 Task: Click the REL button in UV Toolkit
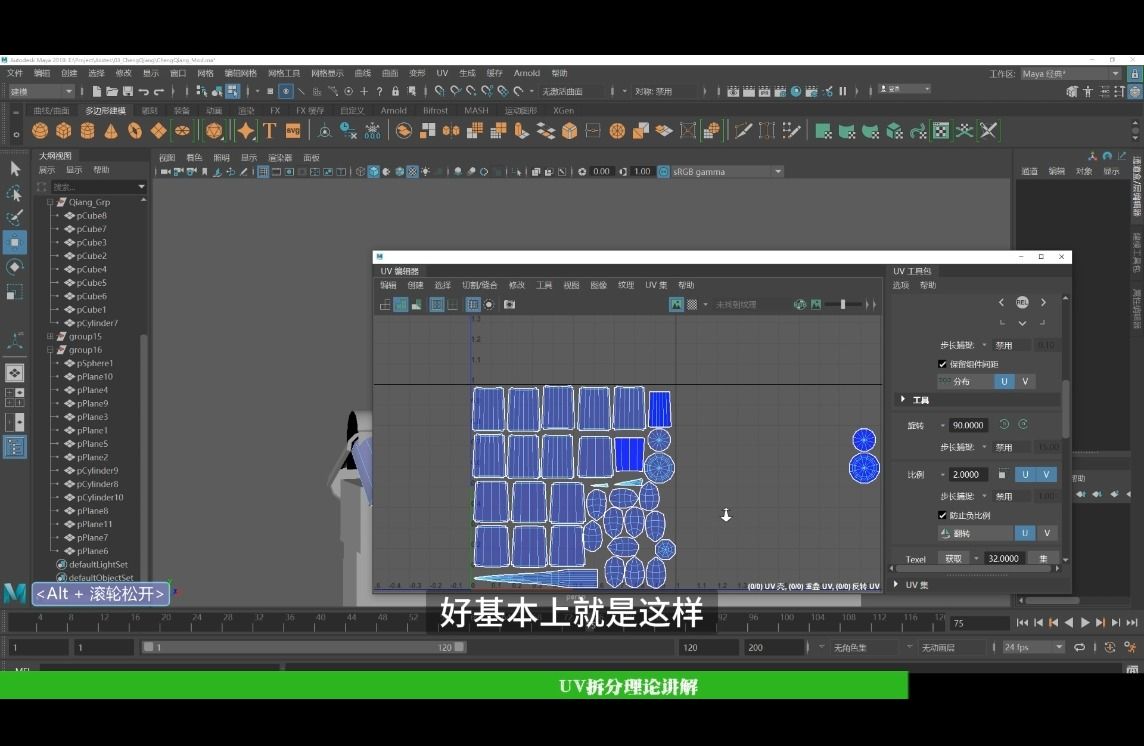click(x=1022, y=302)
